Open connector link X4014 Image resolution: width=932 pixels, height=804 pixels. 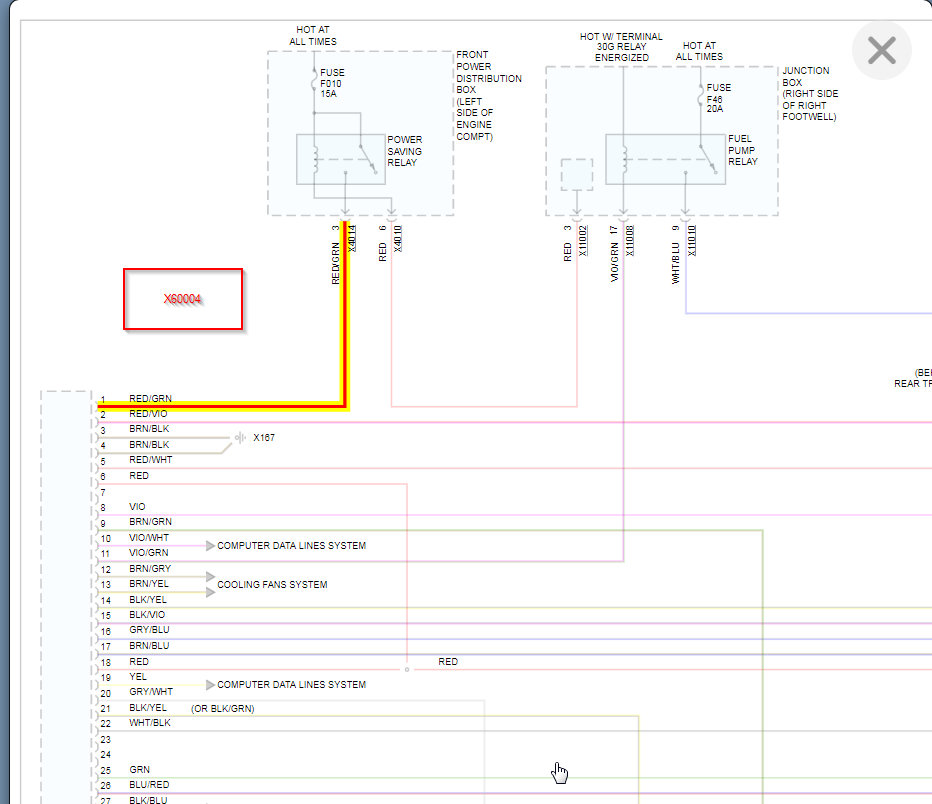[352, 238]
